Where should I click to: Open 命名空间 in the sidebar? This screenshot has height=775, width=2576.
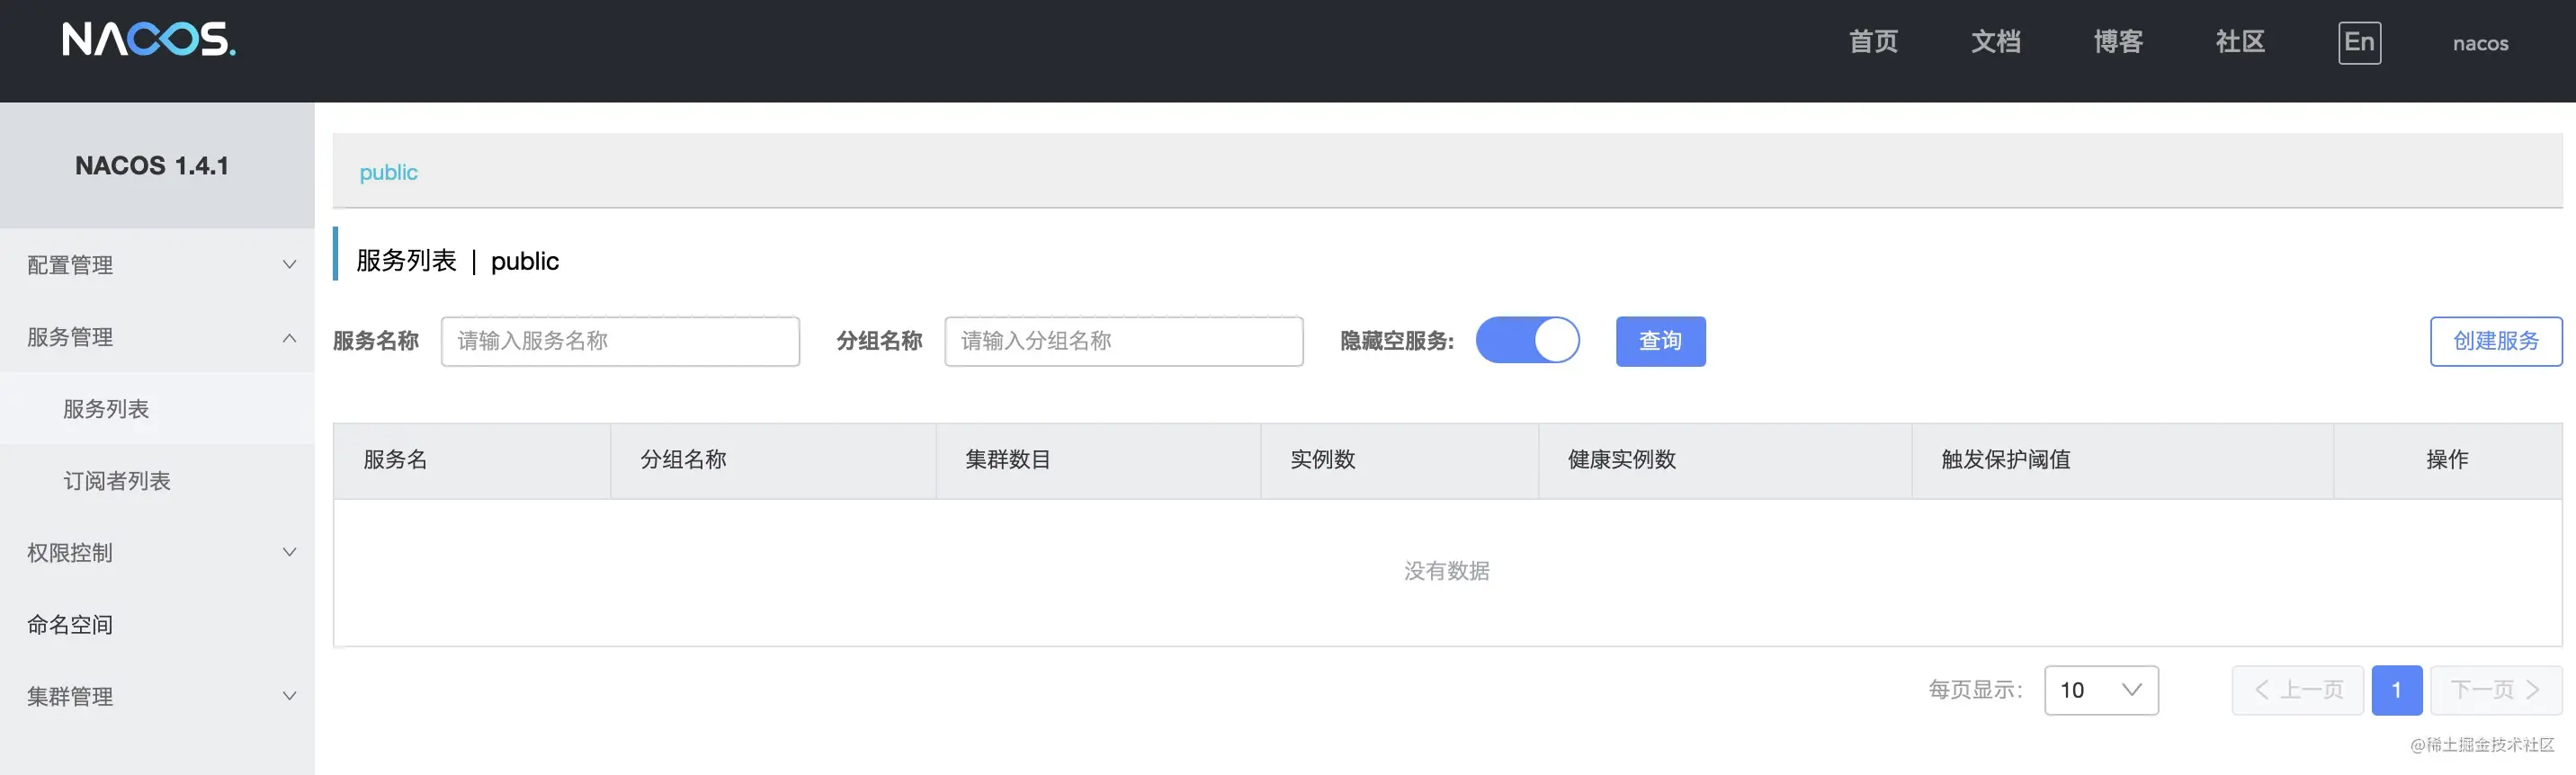tap(157, 624)
